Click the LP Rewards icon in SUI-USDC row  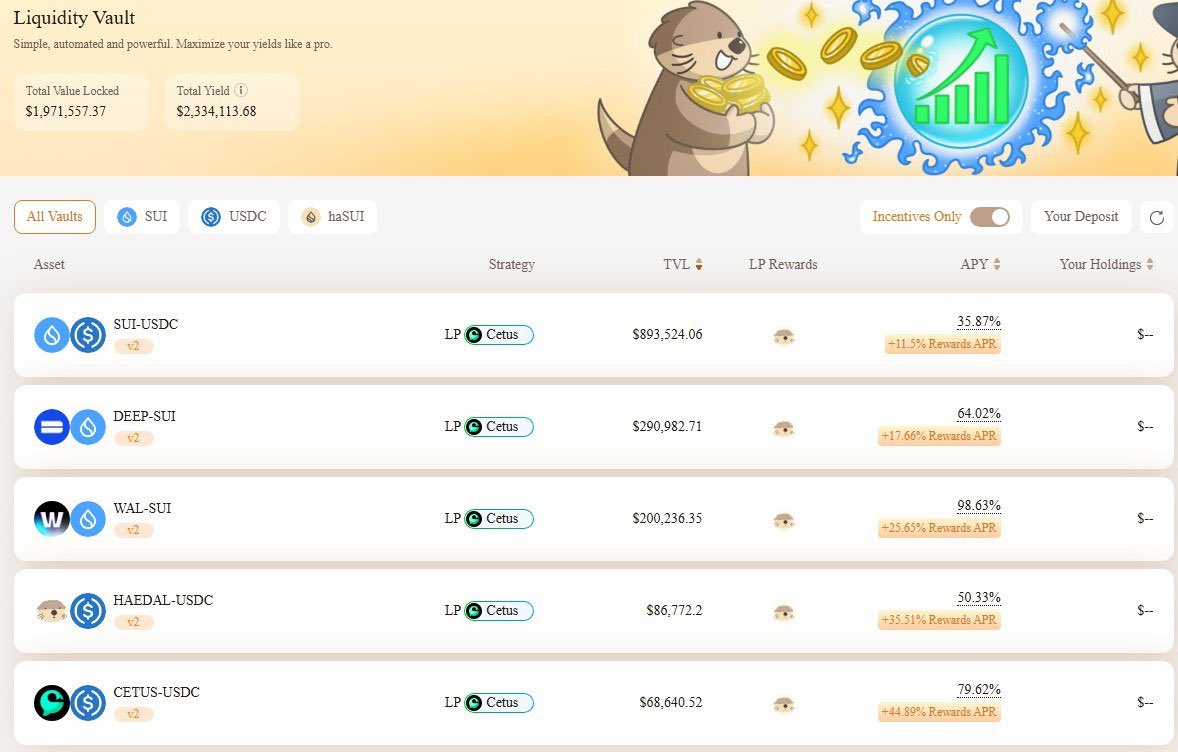tap(784, 337)
